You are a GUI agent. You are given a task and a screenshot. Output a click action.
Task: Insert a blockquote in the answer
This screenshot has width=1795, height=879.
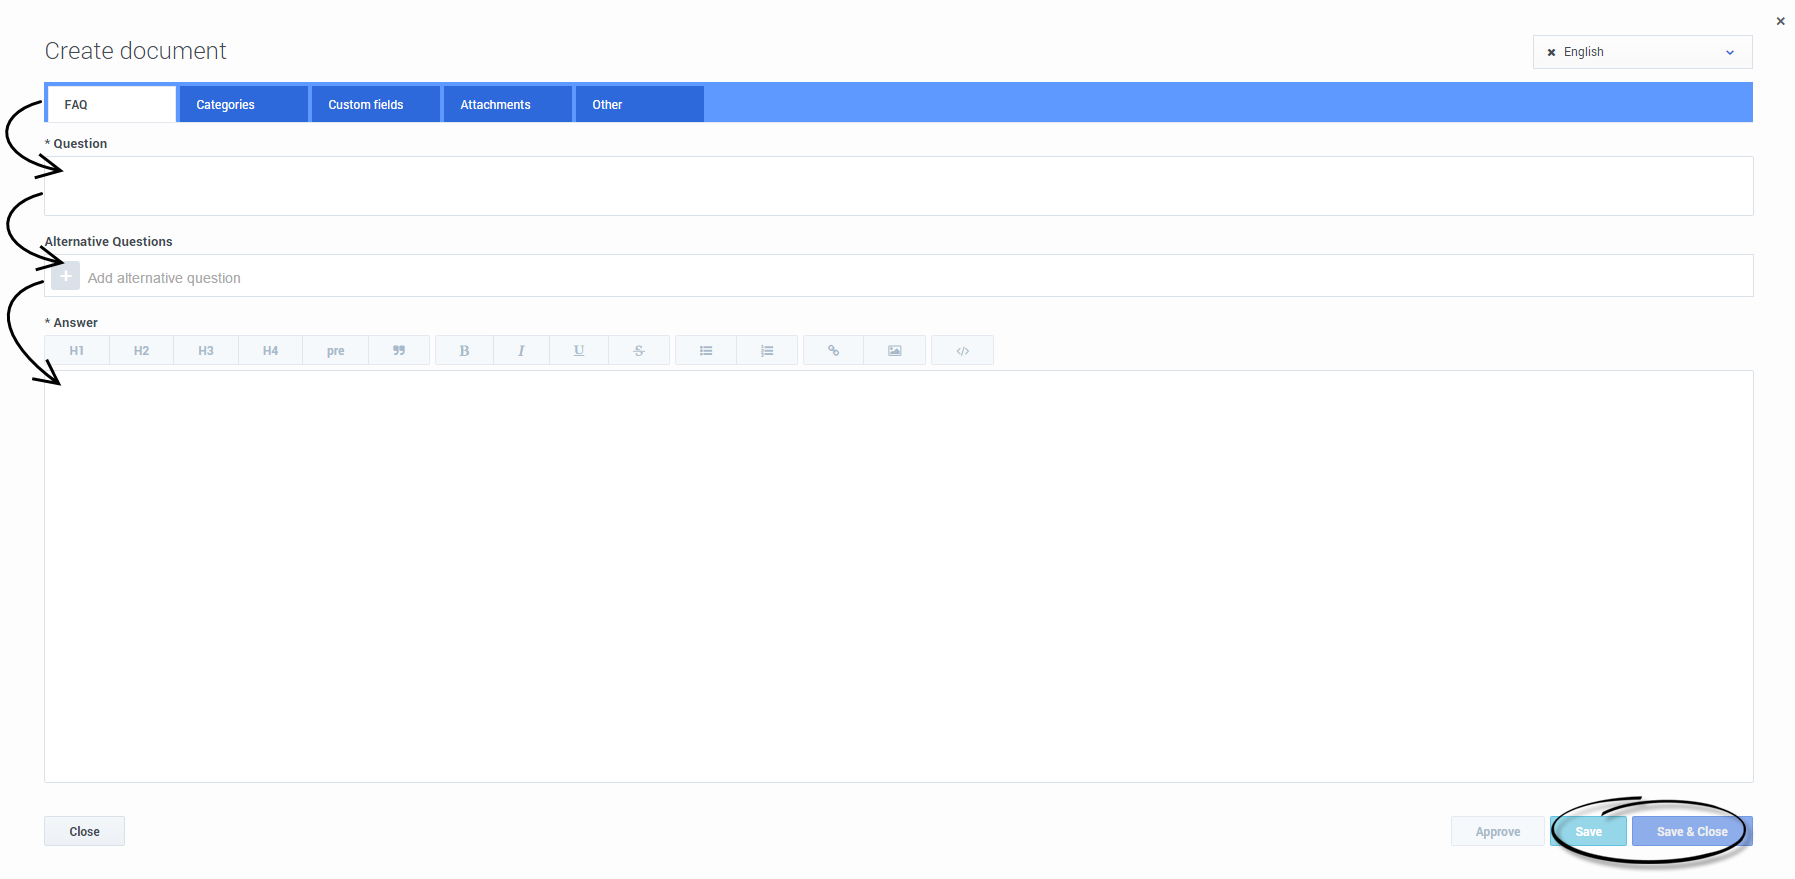(x=399, y=351)
